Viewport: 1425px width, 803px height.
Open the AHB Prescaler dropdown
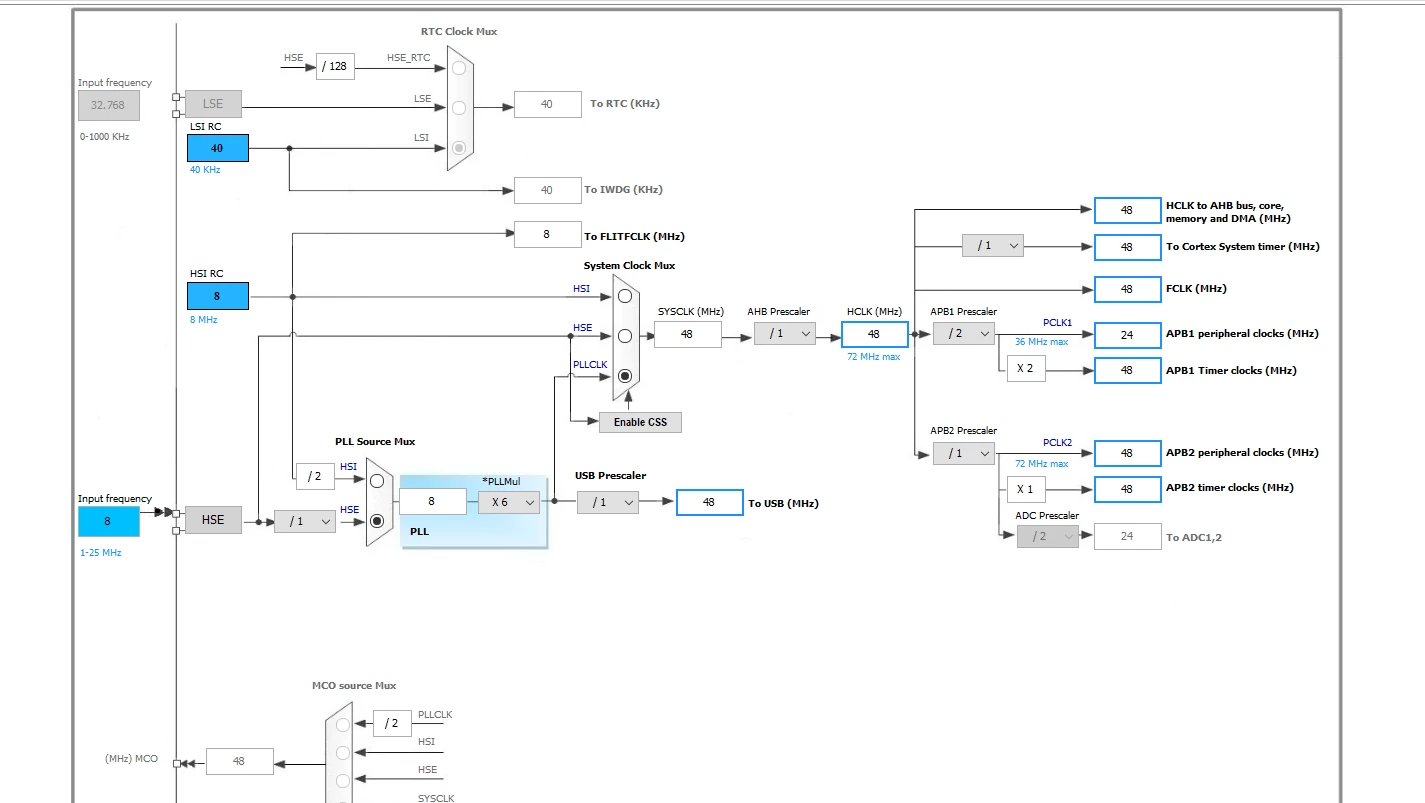(785, 333)
